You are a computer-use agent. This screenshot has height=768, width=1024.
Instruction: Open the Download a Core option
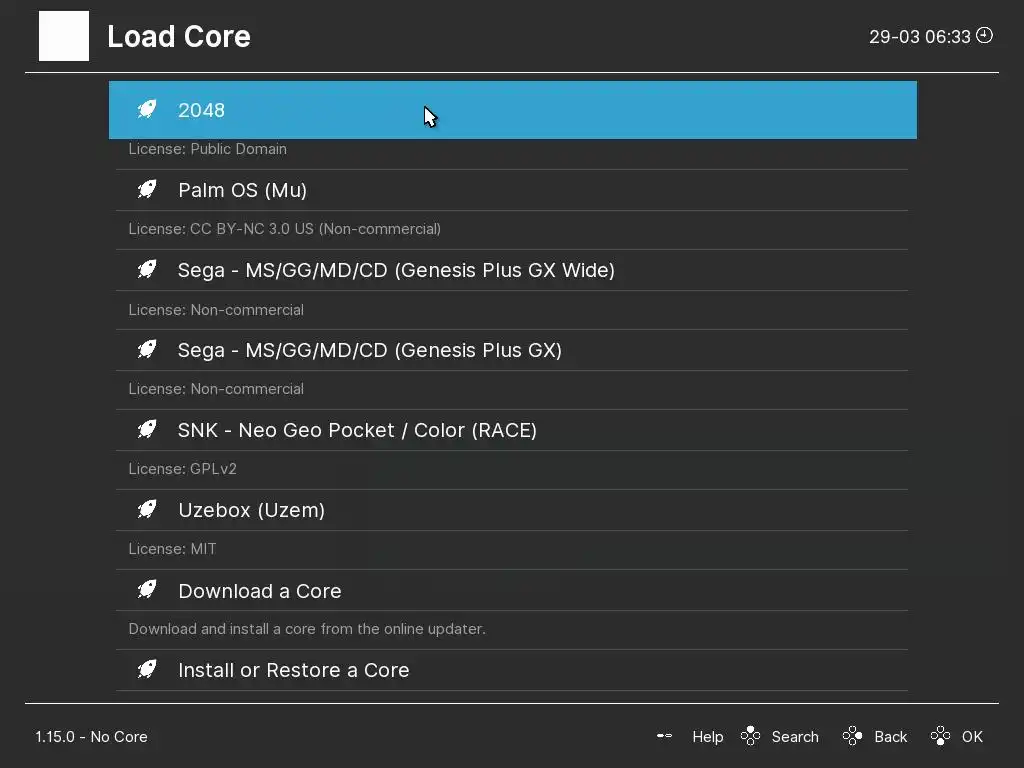[260, 591]
